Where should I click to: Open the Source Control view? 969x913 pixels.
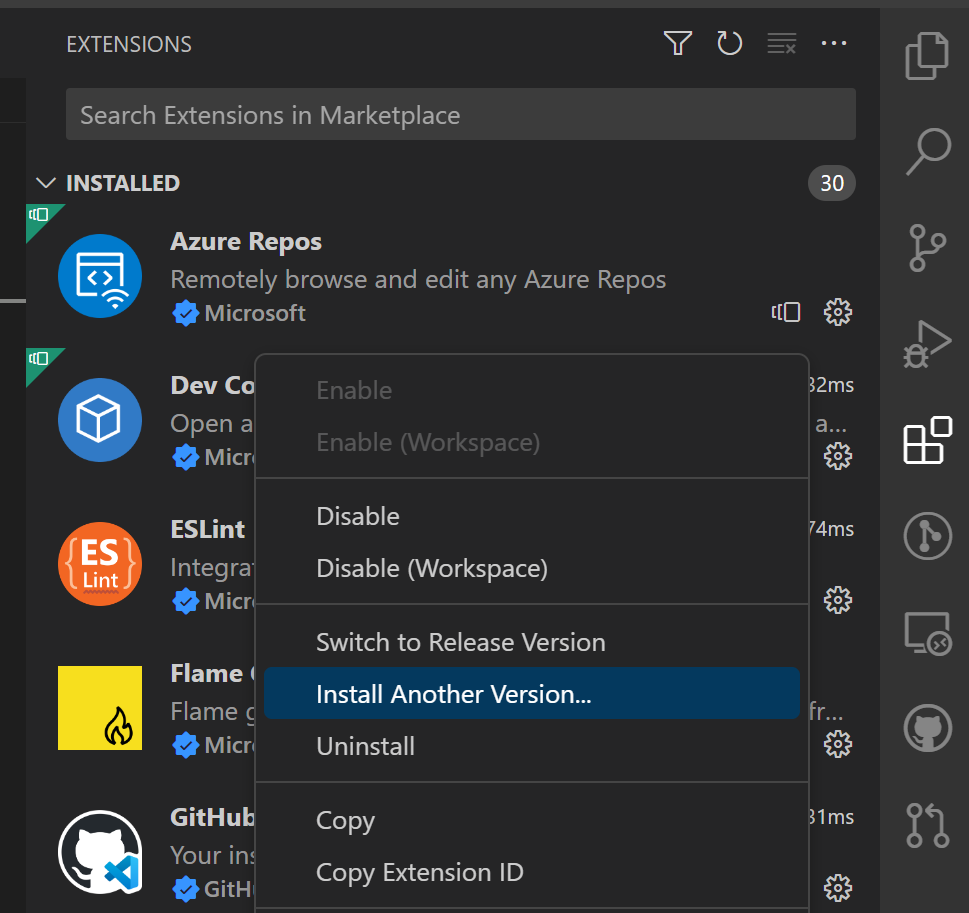click(x=927, y=248)
